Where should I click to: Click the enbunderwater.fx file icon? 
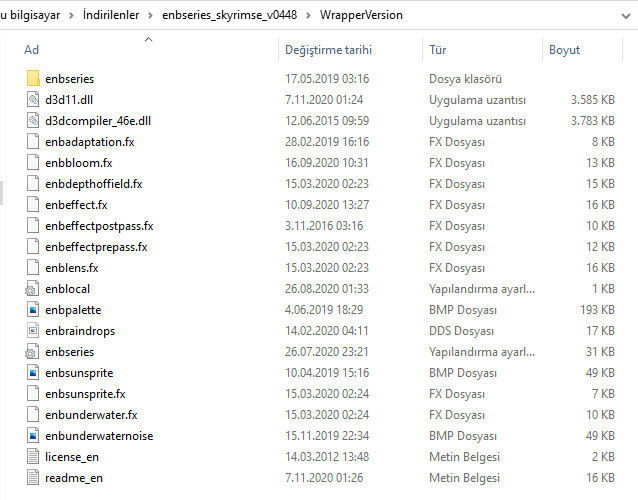coord(33,415)
